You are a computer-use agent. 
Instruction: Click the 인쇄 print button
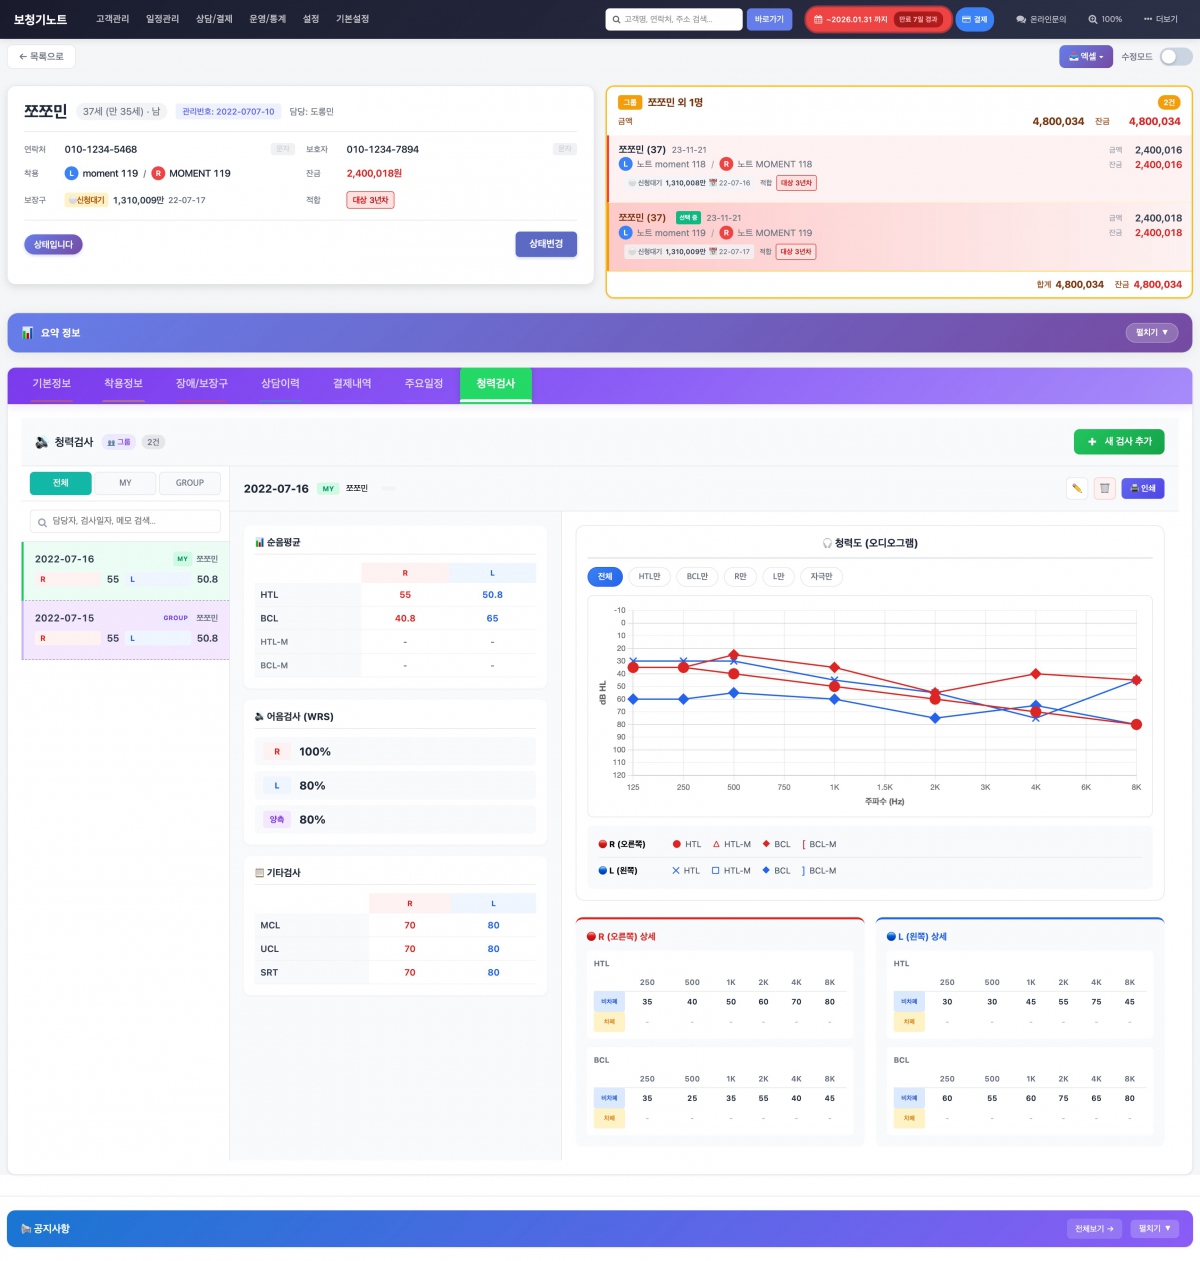(x=1143, y=488)
